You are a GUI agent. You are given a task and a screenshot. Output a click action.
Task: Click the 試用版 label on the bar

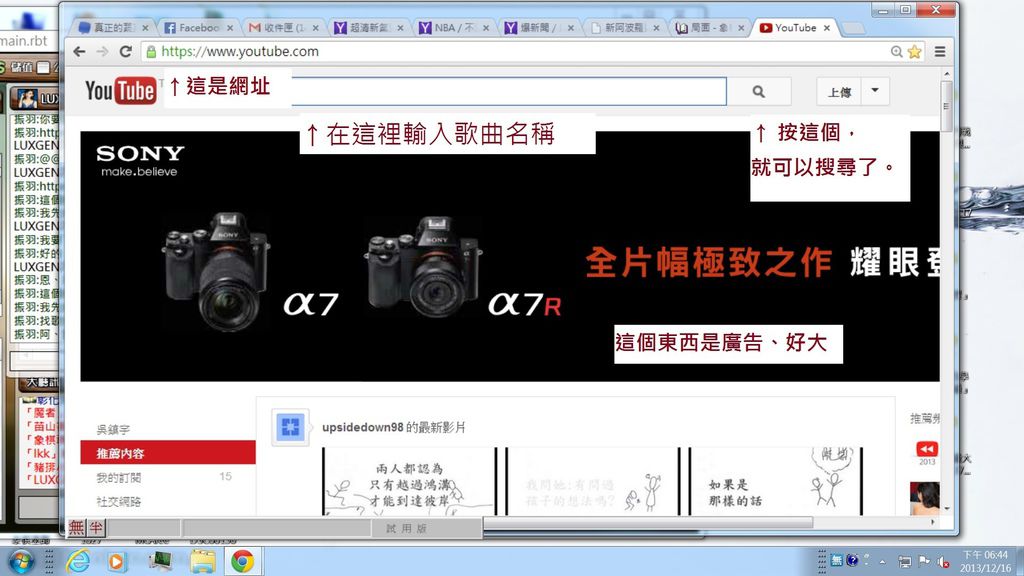pos(406,528)
